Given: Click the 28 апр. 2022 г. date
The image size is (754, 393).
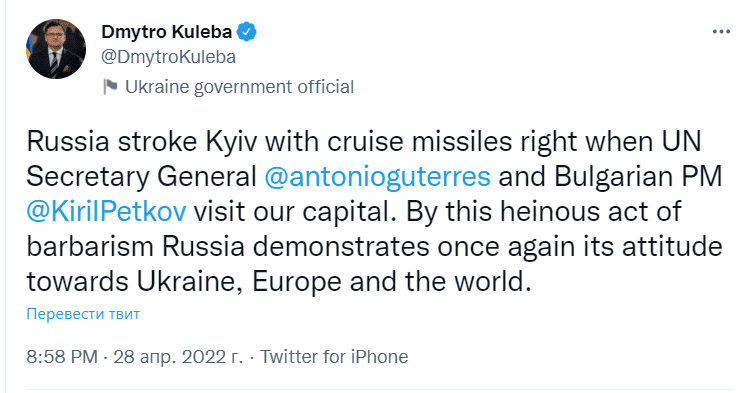Looking at the screenshot, I should (178, 357).
